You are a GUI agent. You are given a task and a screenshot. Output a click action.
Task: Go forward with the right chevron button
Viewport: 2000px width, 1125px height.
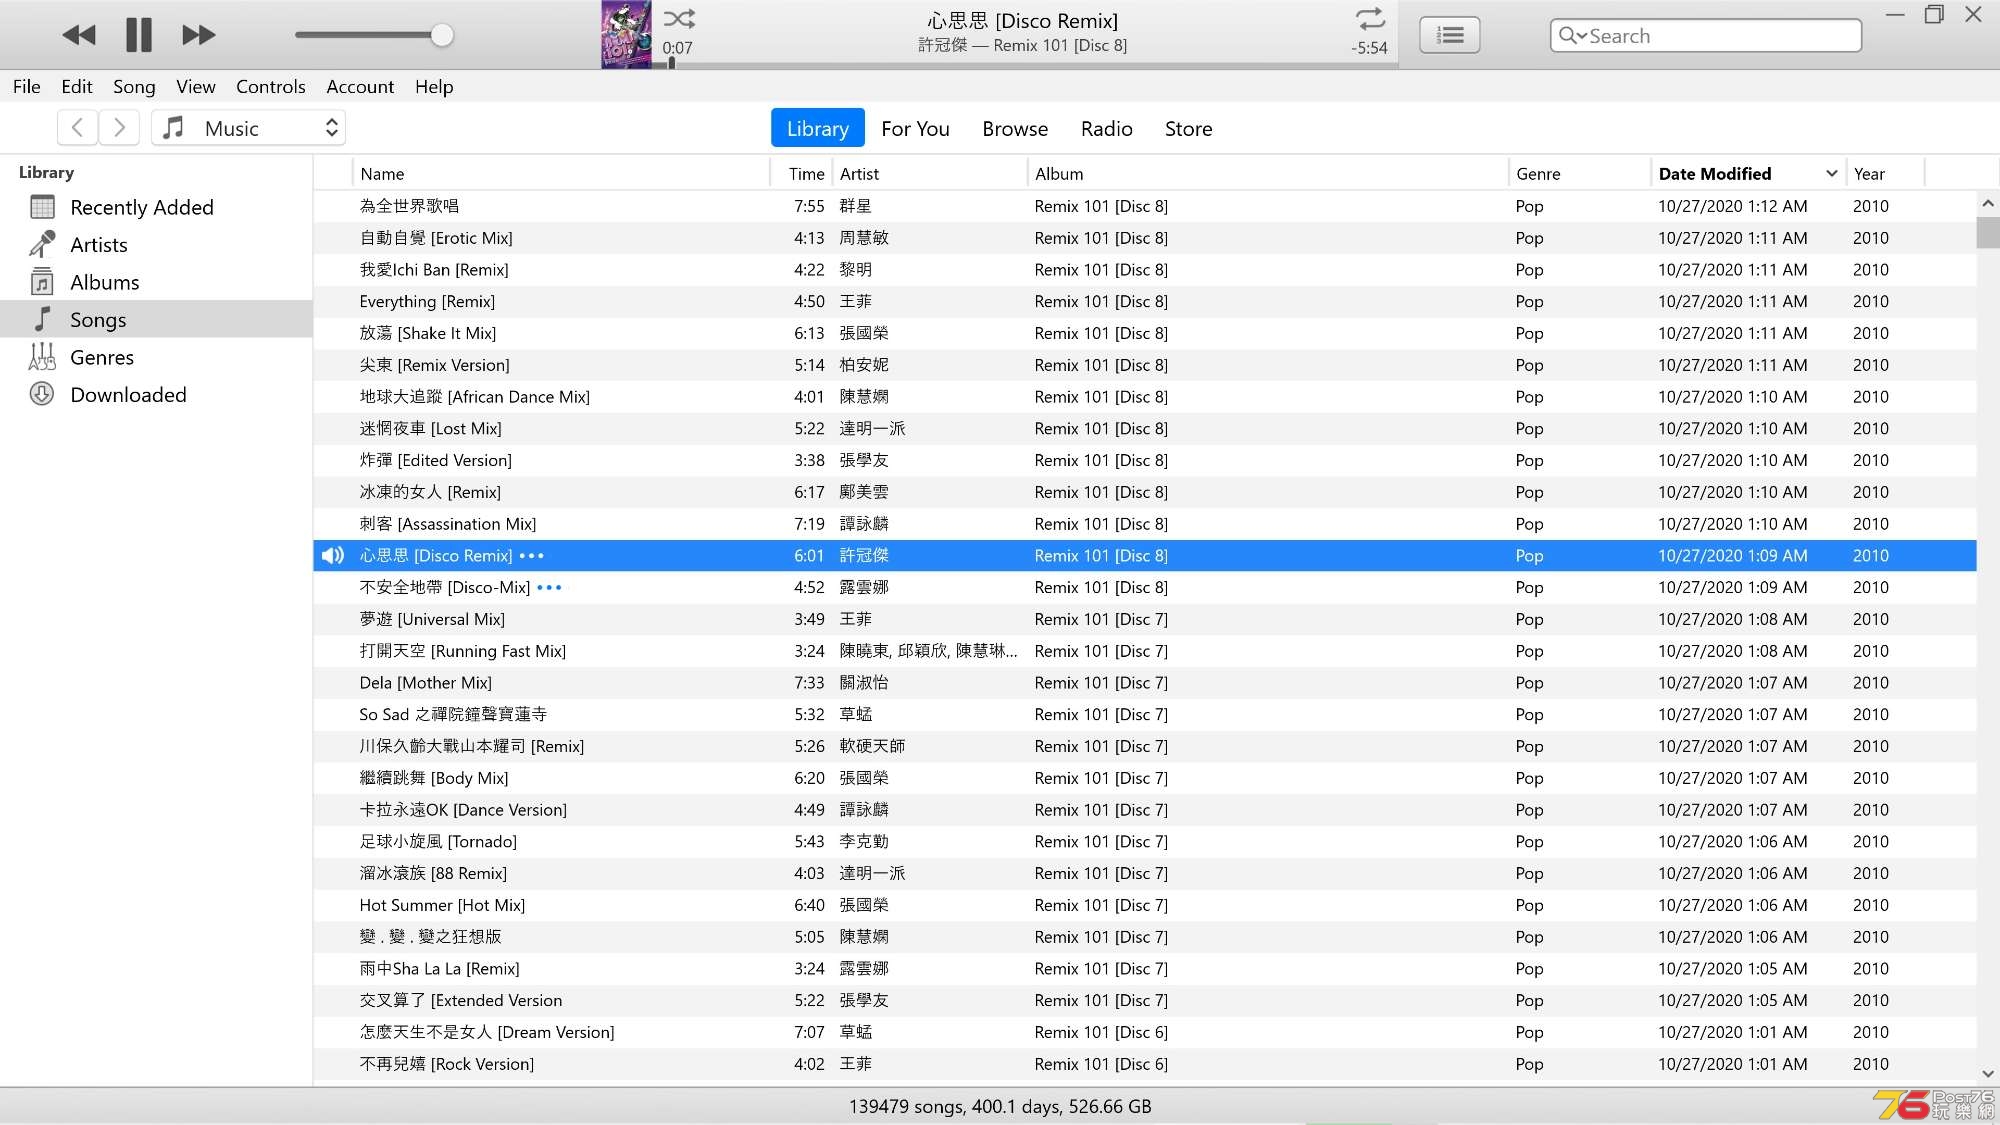(119, 128)
